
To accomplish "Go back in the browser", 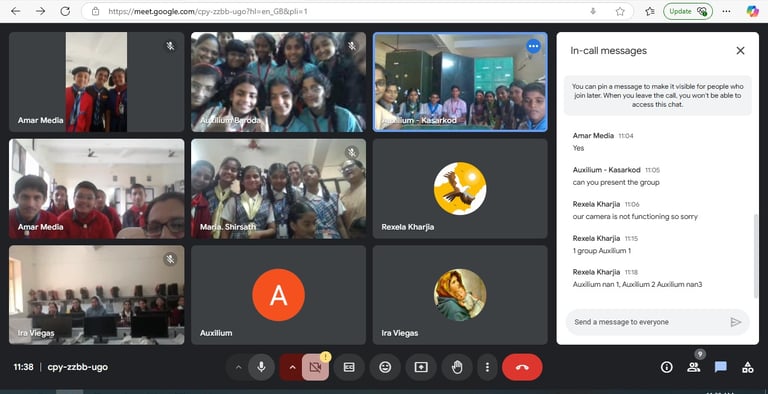I will tap(16, 11).
